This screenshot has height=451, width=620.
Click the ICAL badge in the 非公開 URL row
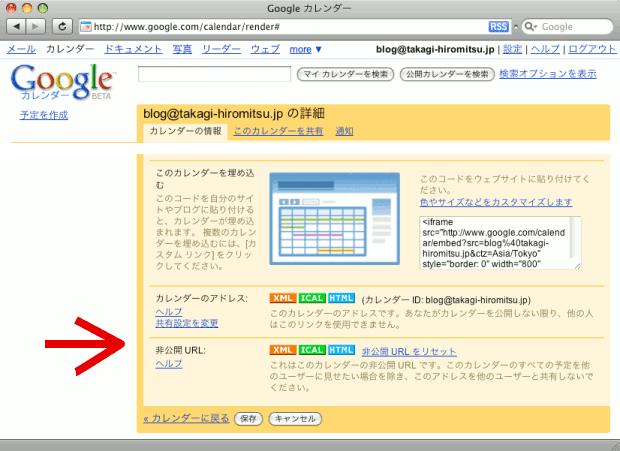pyautogui.click(x=312, y=350)
